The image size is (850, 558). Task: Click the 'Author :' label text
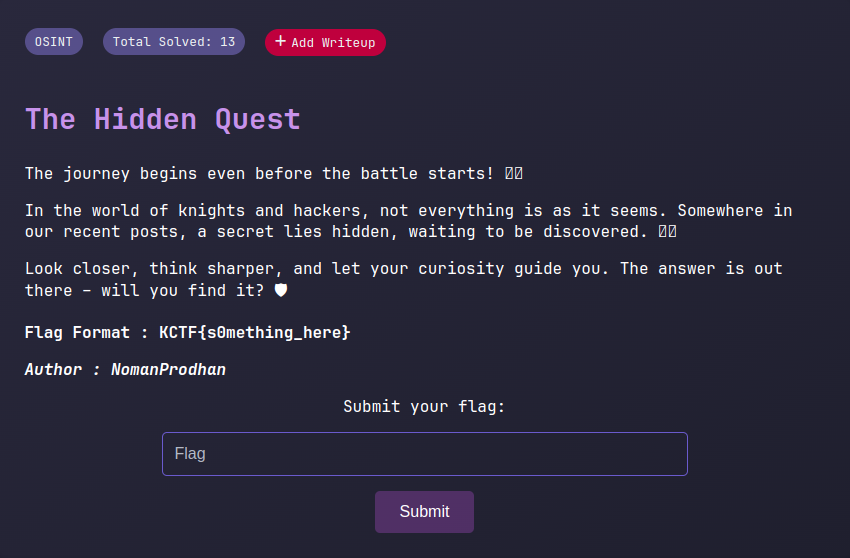tap(62, 370)
